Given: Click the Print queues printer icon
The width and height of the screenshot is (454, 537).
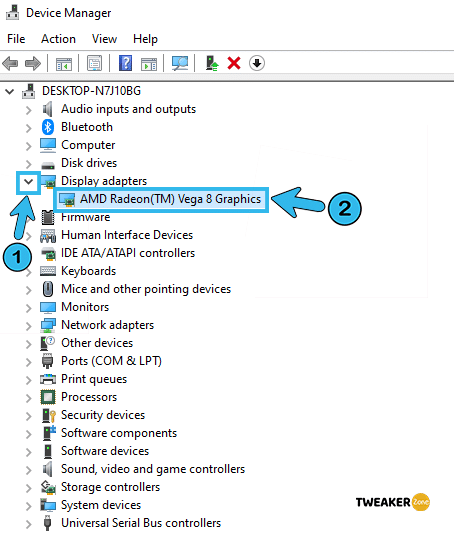Looking at the screenshot, I should coord(48,379).
